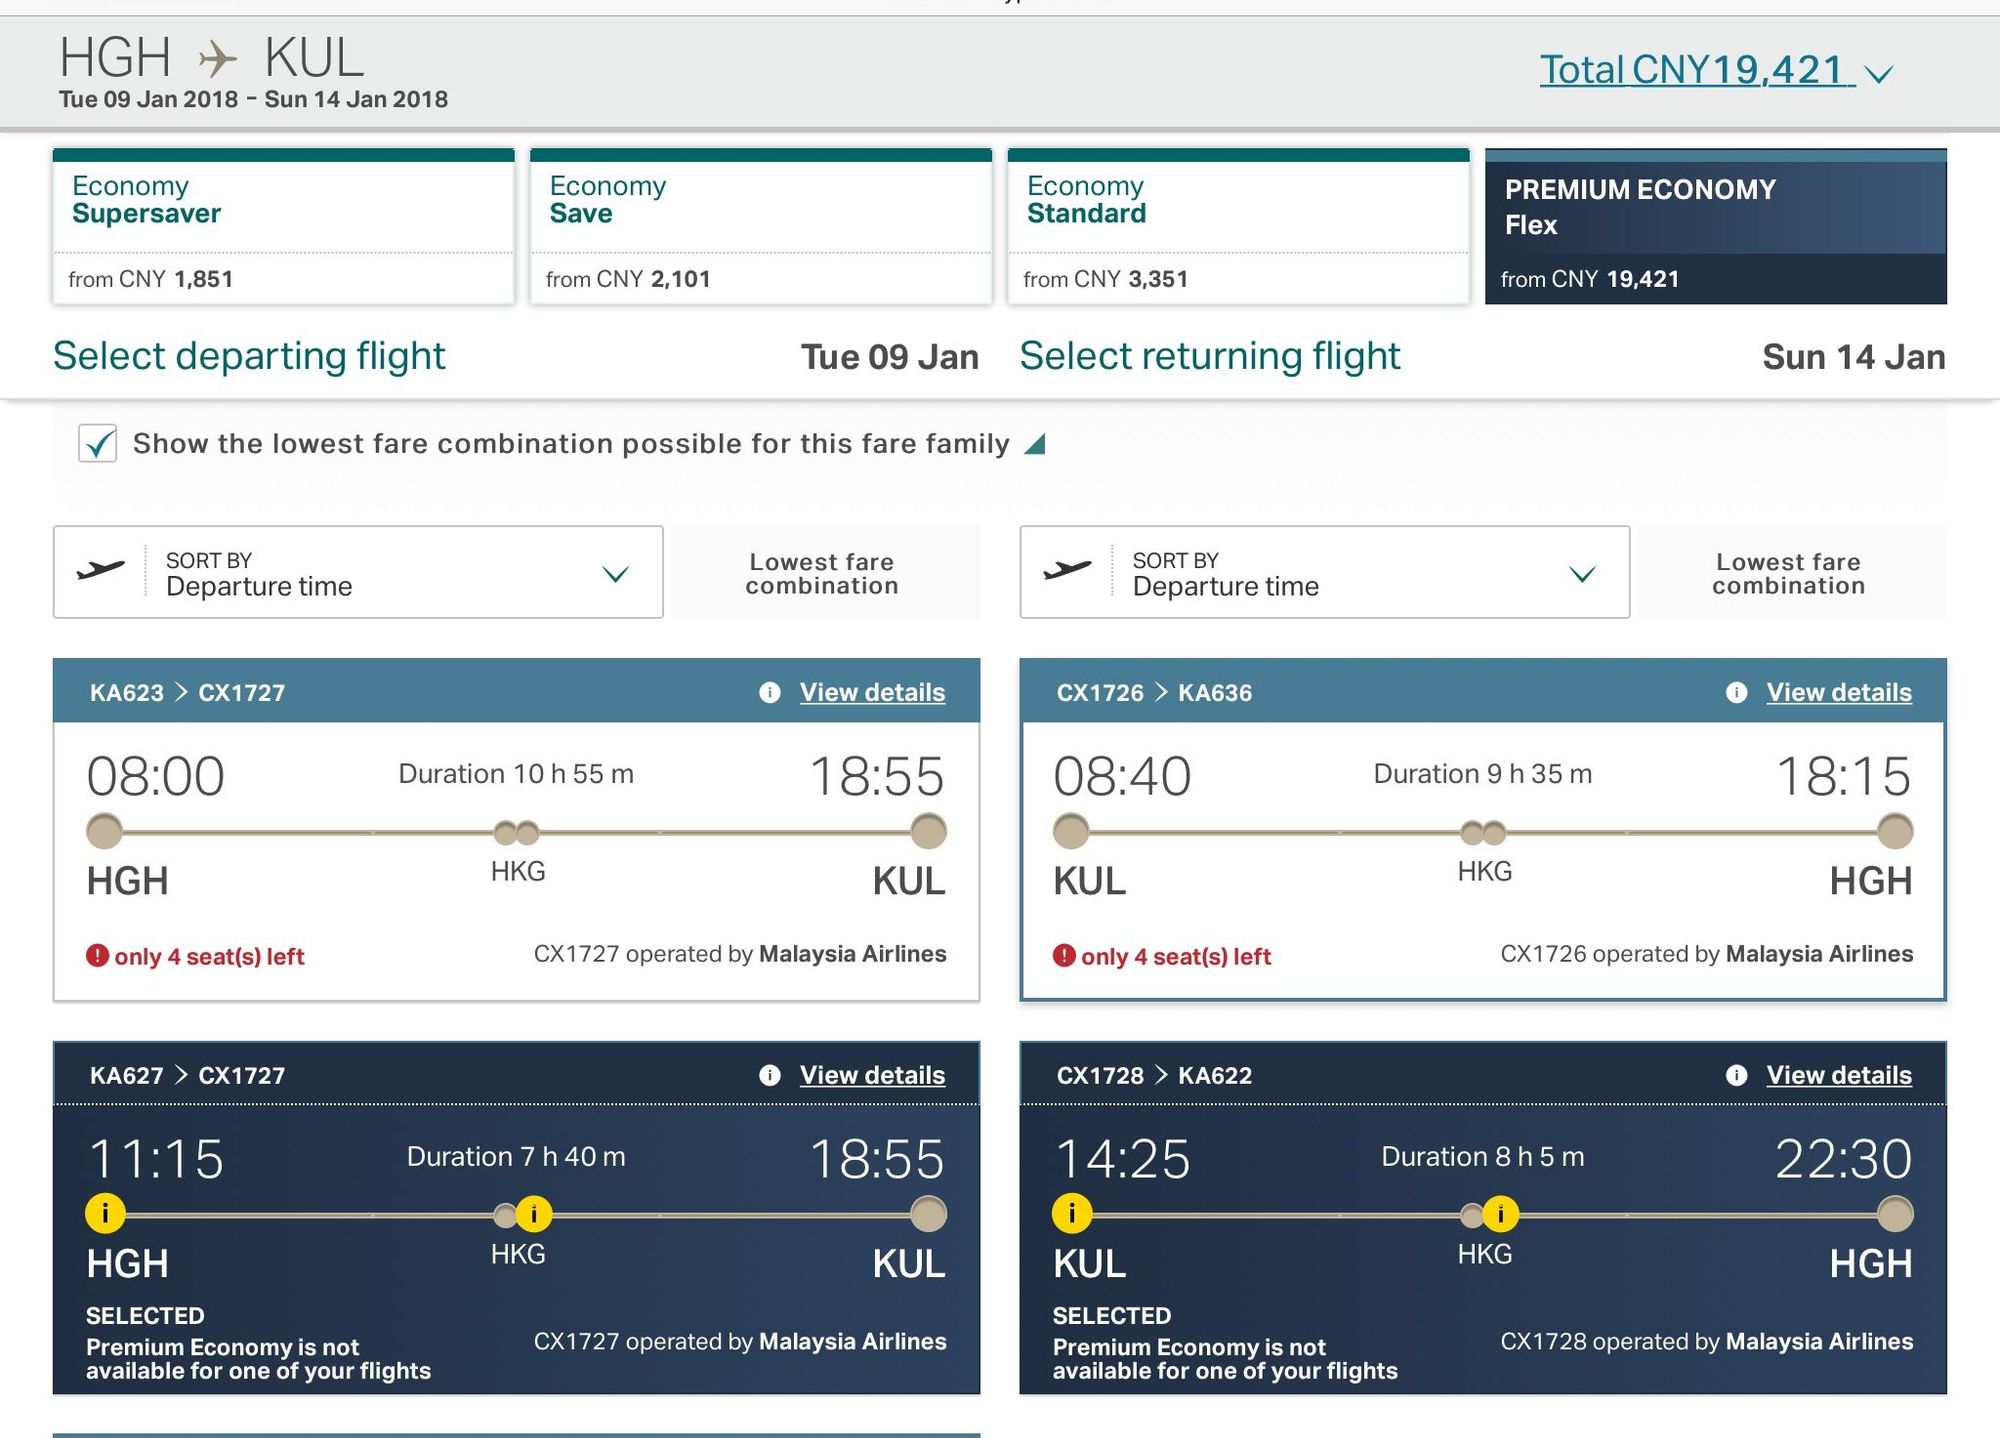Open departing flight Sort By dropdown
Screen dimensions: 2000x1438
[358, 573]
